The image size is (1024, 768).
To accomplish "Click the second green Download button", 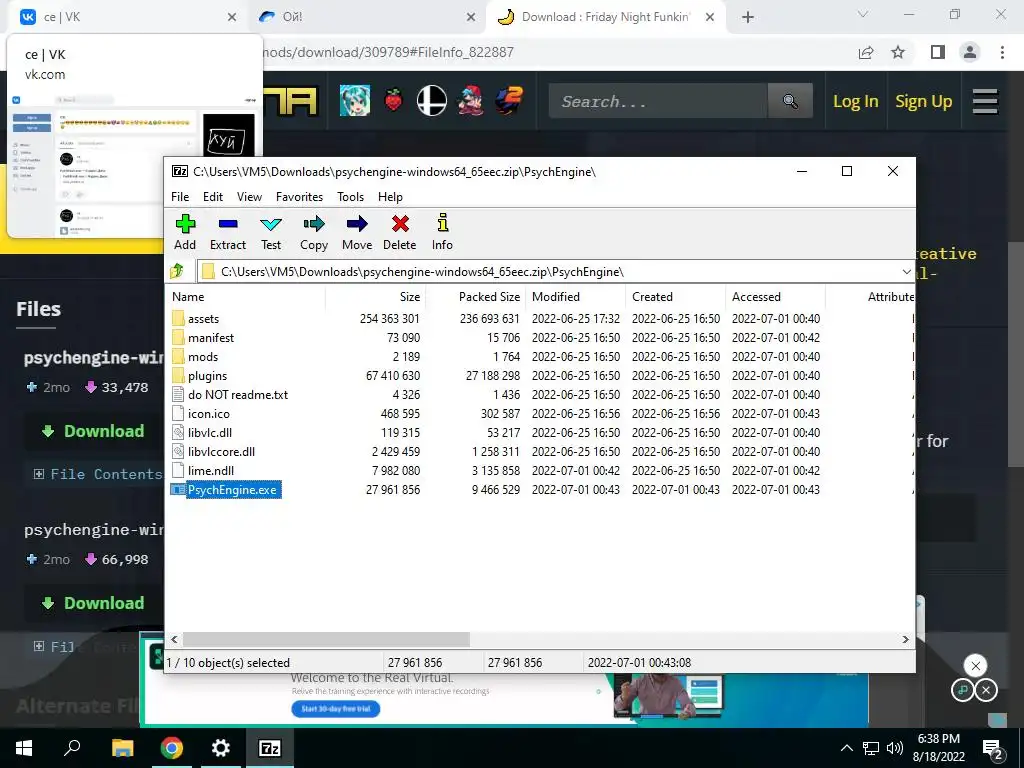I will (93, 603).
